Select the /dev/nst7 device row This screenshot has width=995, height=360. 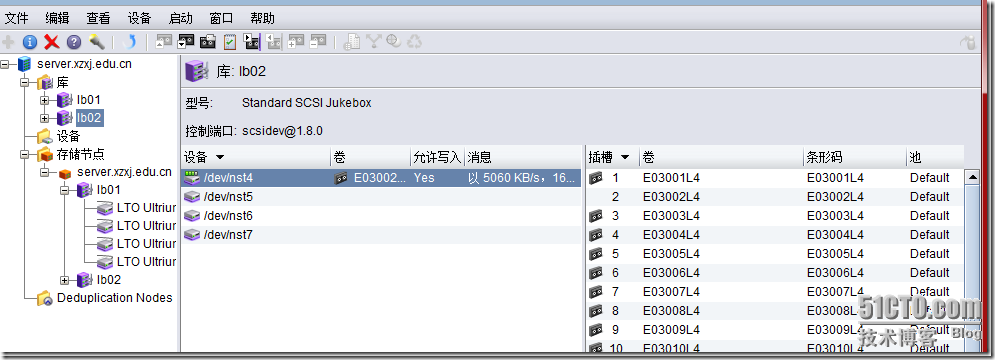[381, 235]
